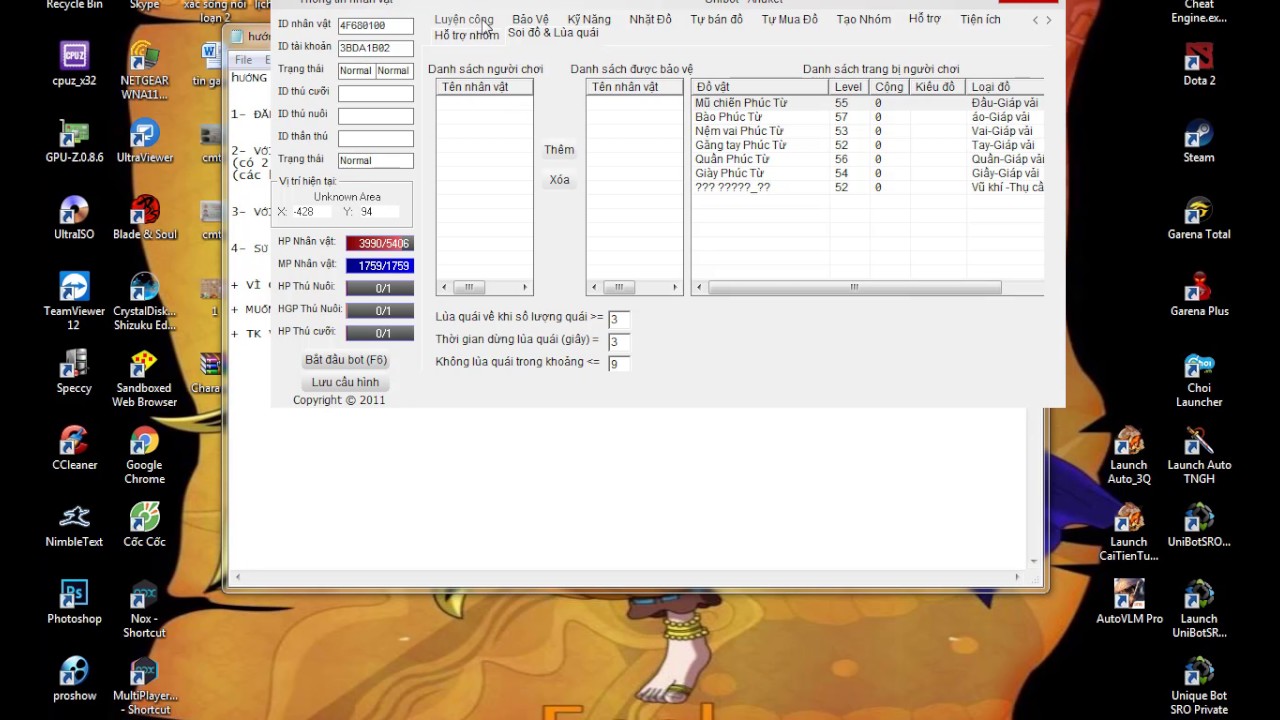The width and height of the screenshot is (1280, 720).
Task: Focus the Thời gian dừng lùa quái field
Action: (x=619, y=341)
